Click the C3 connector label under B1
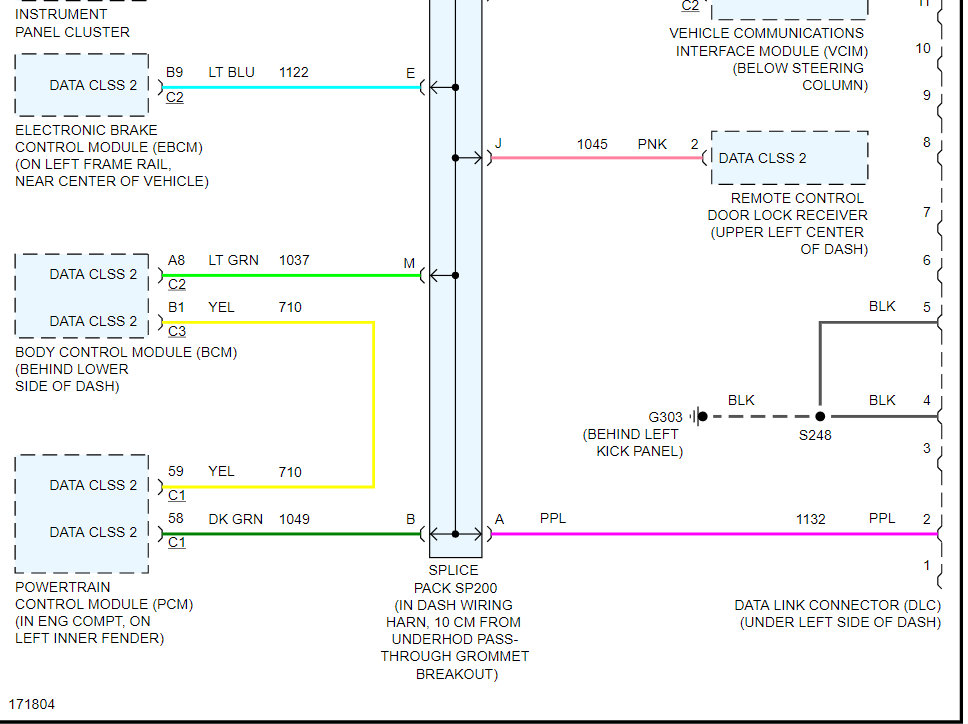Viewport: 968px width, 724px height. tap(177, 331)
